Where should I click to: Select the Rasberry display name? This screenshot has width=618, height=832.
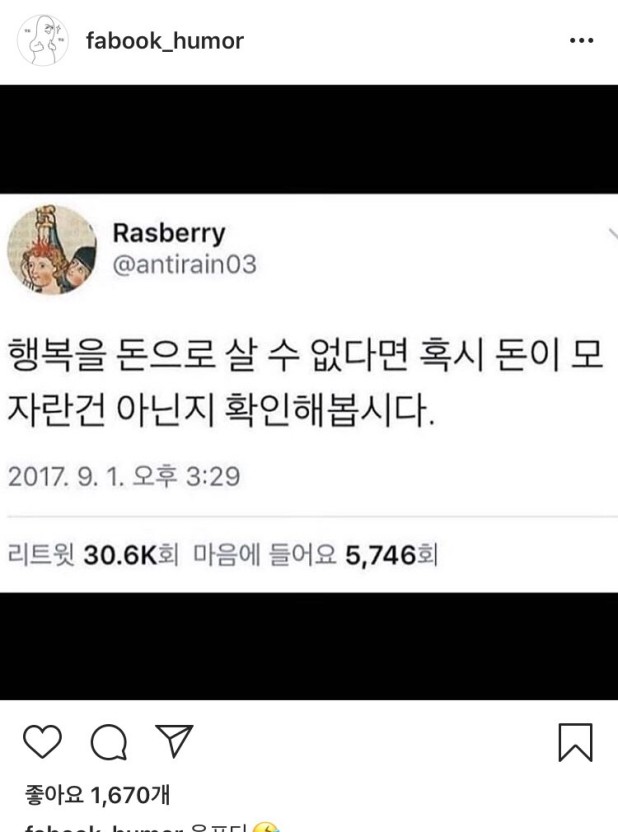169,233
